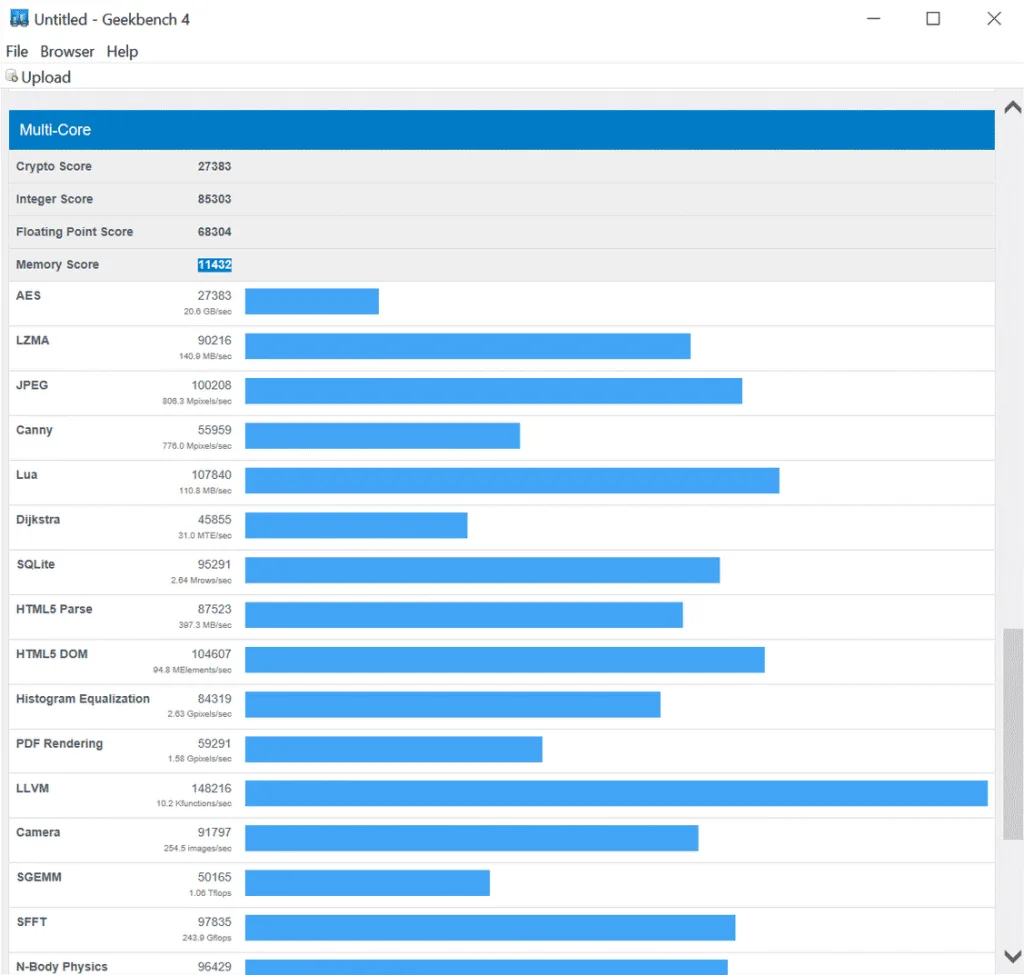Viewport: 1024px width, 975px height.
Task: Click the vertical scrollbar thumb
Action: click(1012, 734)
